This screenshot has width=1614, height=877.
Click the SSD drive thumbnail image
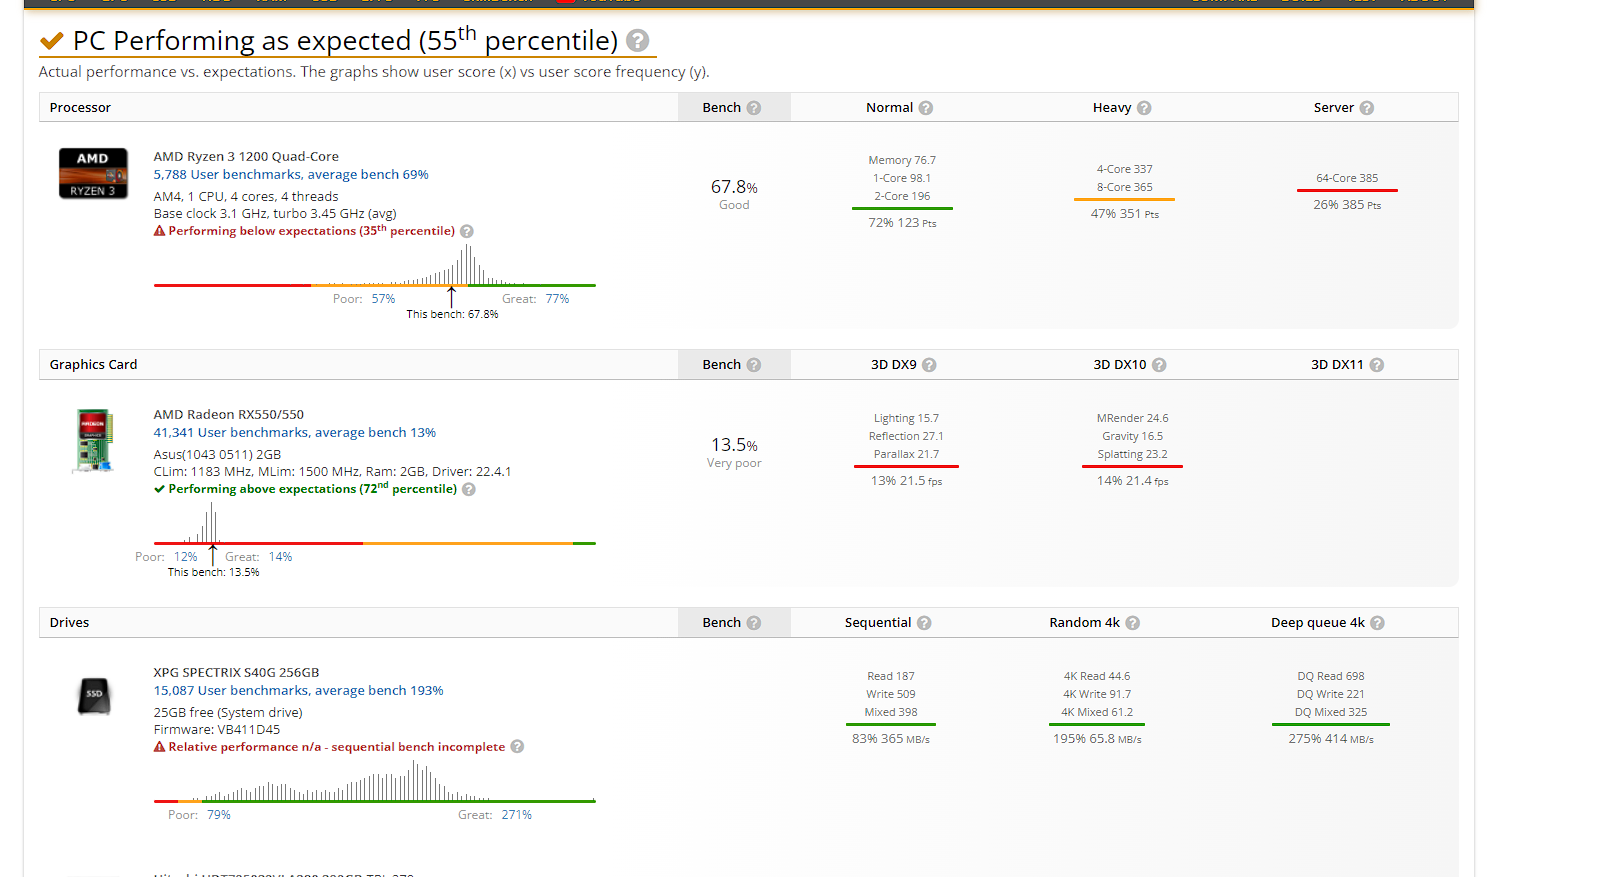click(94, 695)
